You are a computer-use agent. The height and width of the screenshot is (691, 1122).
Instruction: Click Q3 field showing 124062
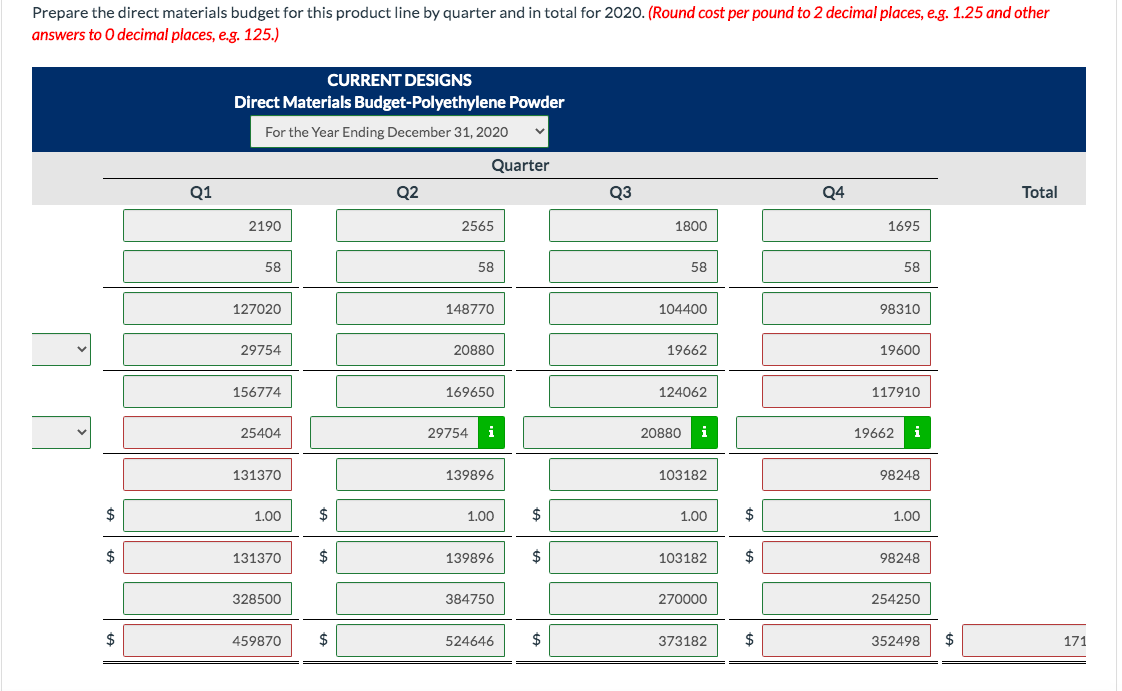tap(633, 392)
